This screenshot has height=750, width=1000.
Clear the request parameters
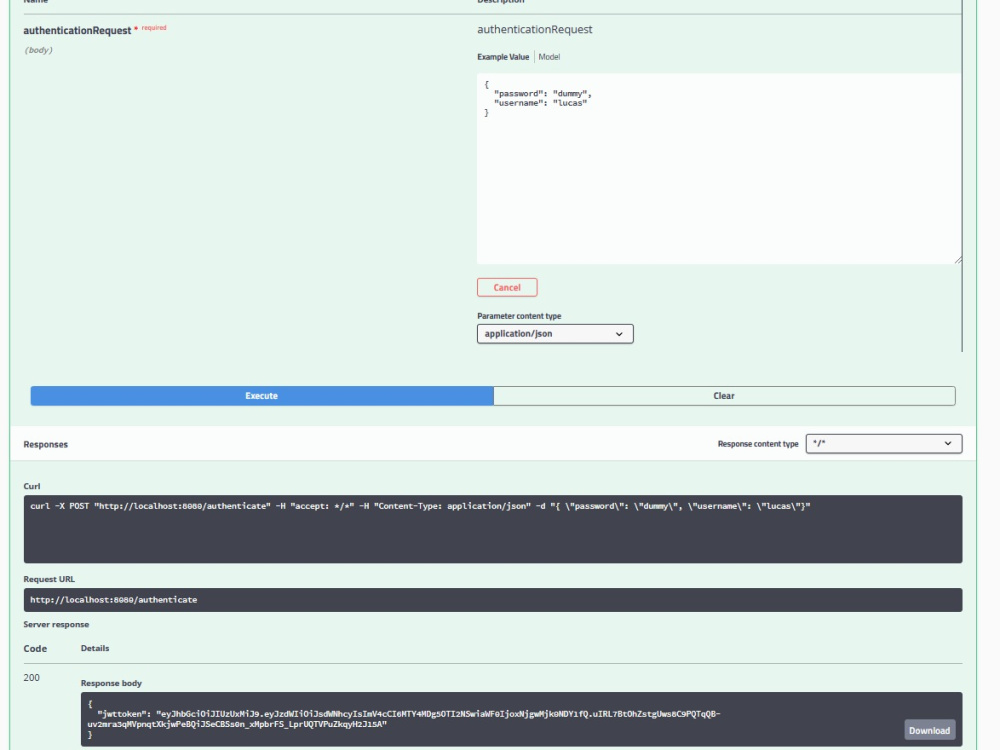click(x=722, y=395)
